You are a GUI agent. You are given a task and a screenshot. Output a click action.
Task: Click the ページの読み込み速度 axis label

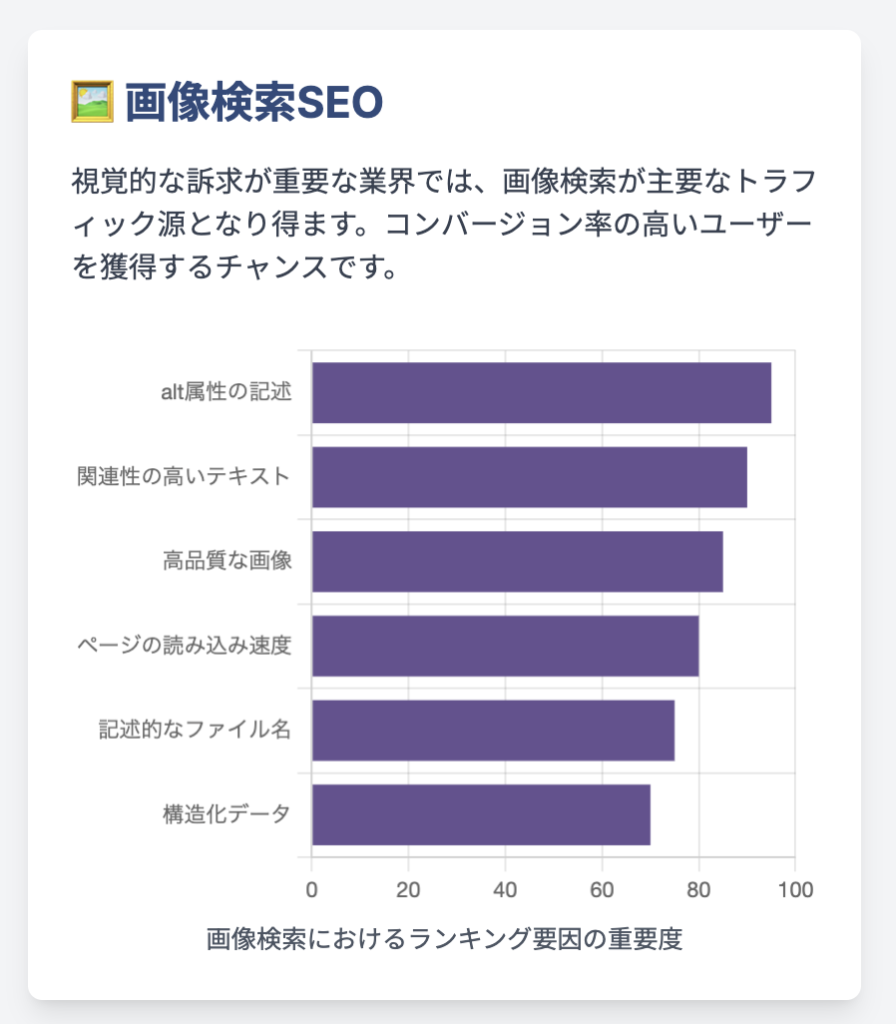tap(184, 645)
